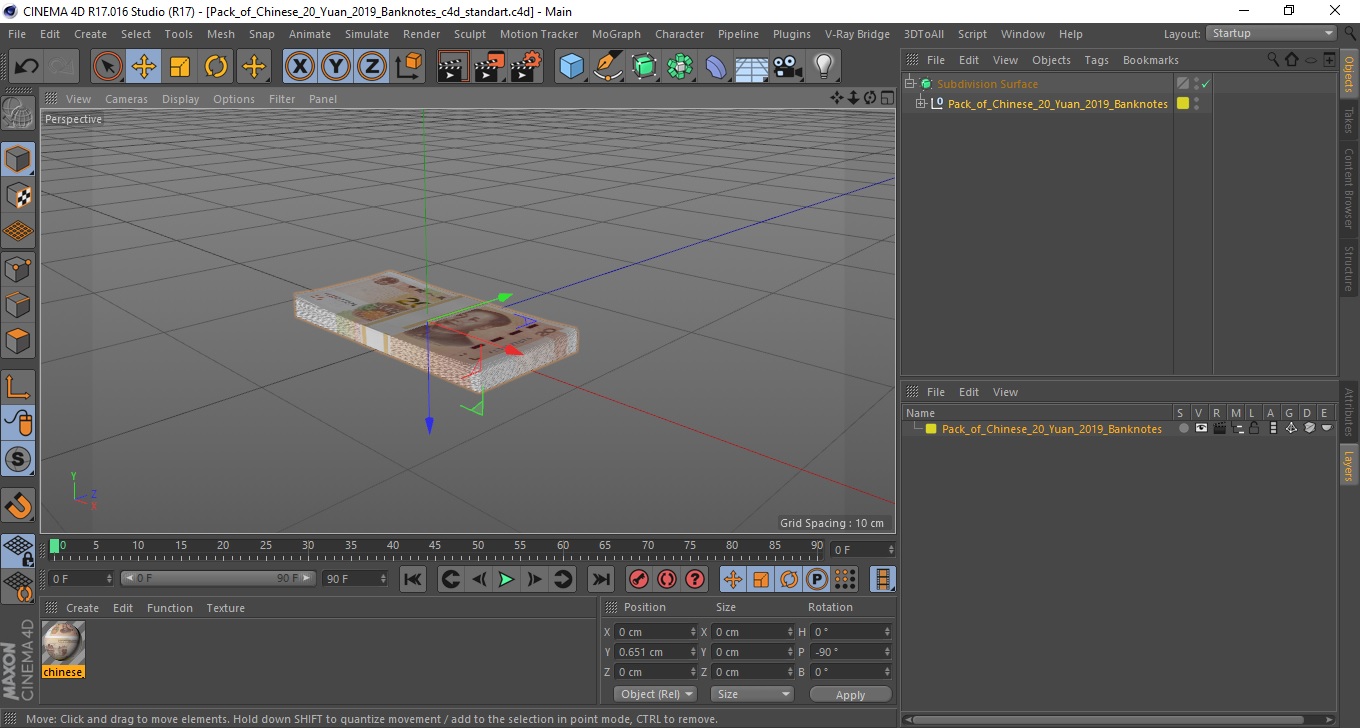Screen dimensions: 1360x728
Task: Toggle layer Lock icon
Action: click(1254, 428)
